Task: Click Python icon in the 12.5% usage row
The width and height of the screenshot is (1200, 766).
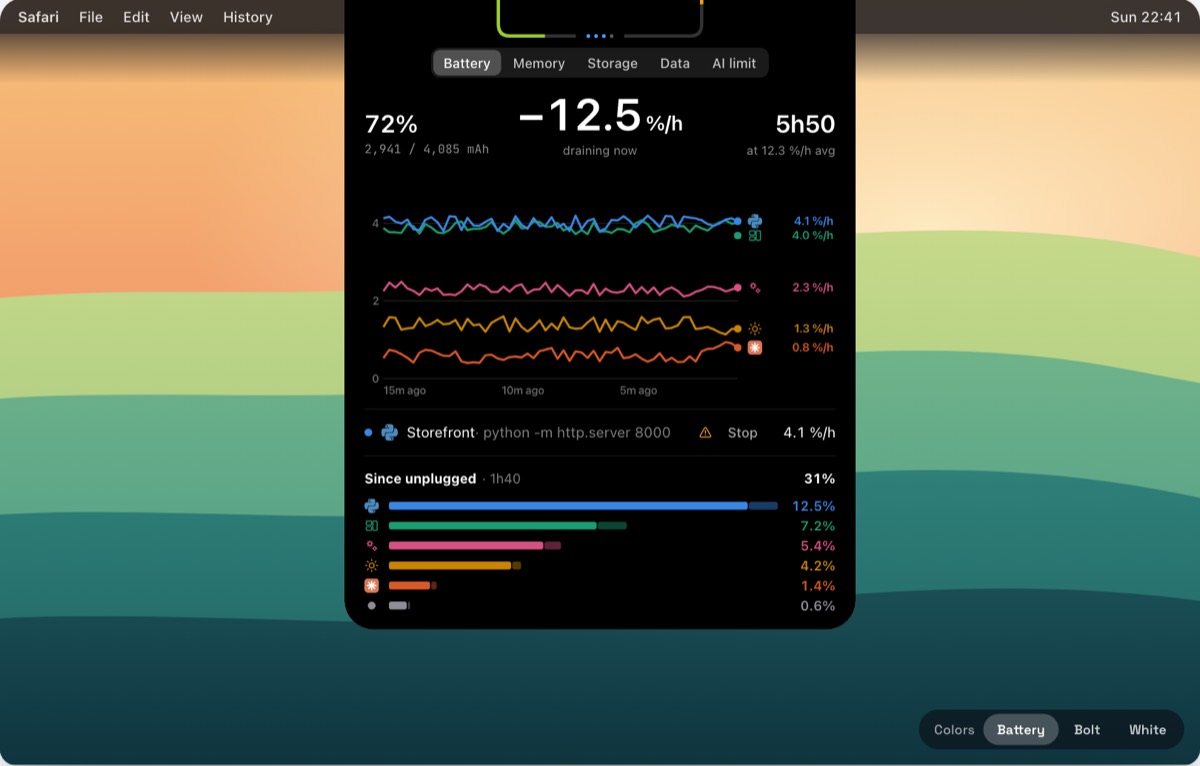Action: (372, 506)
